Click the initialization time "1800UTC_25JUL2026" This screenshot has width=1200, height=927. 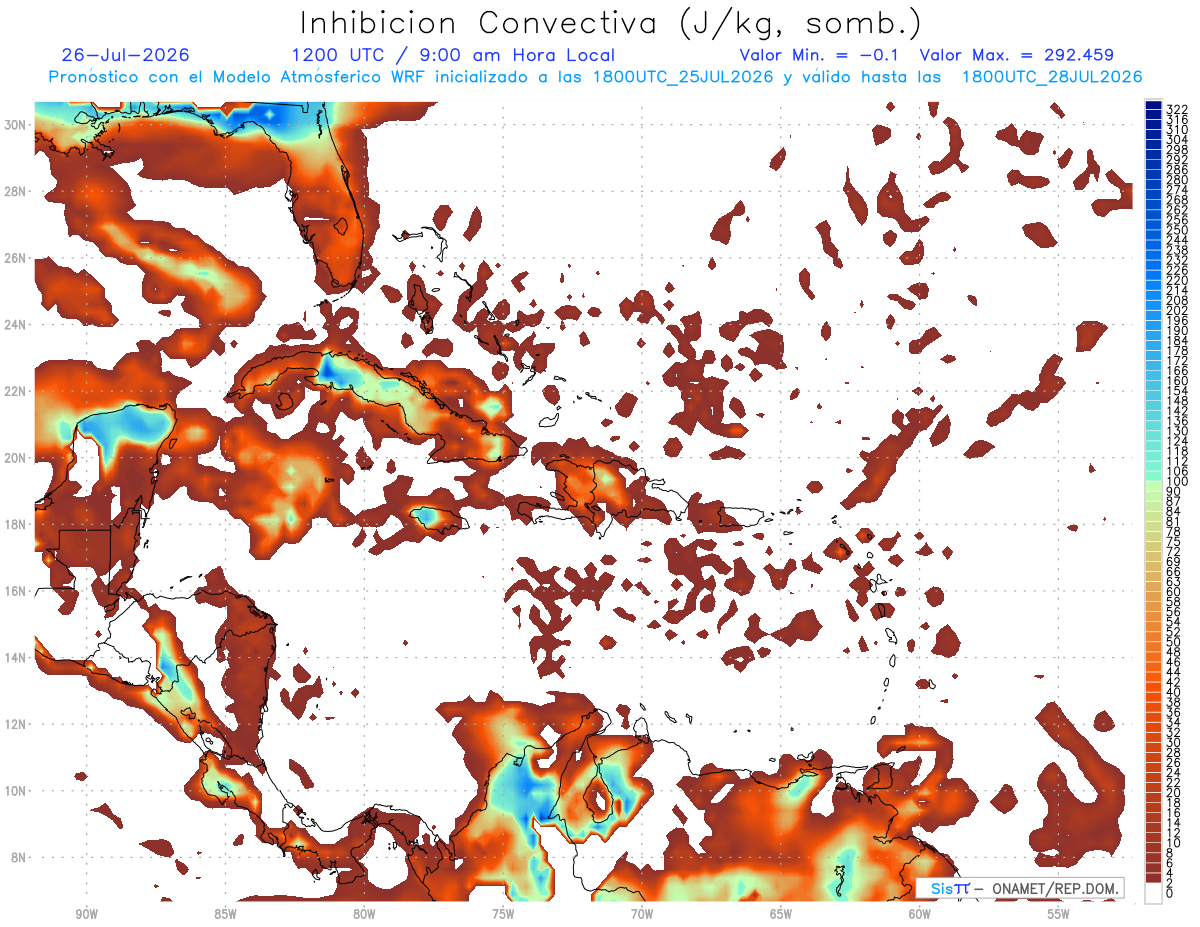click(683, 77)
